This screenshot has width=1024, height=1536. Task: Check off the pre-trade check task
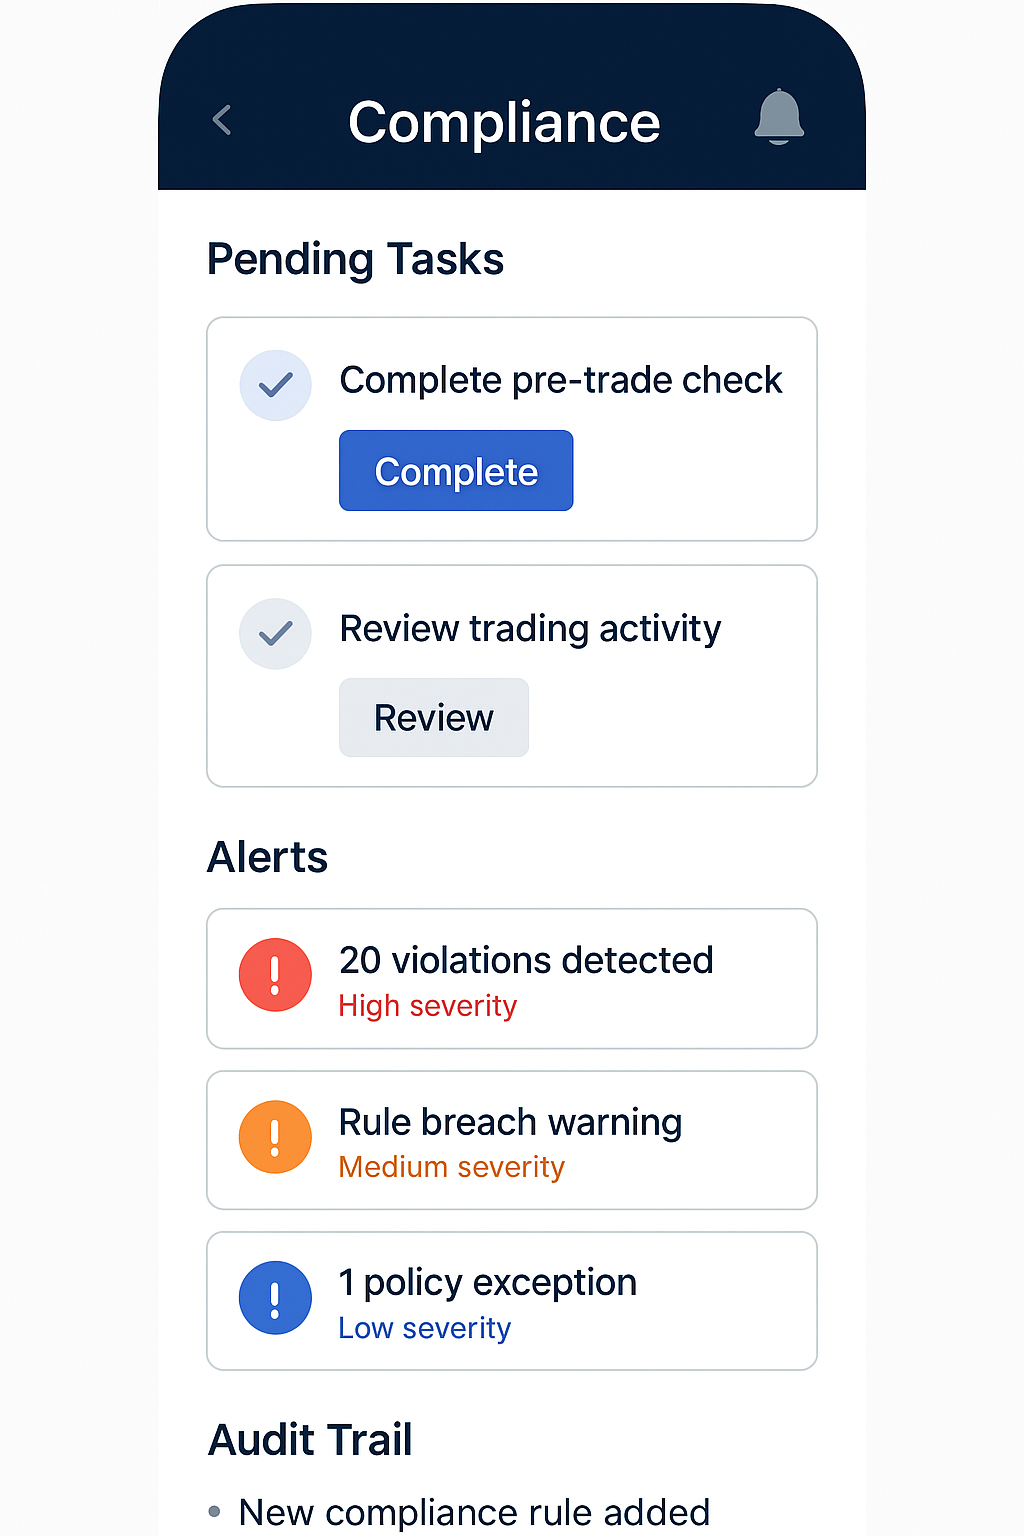(x=275, y=385)
